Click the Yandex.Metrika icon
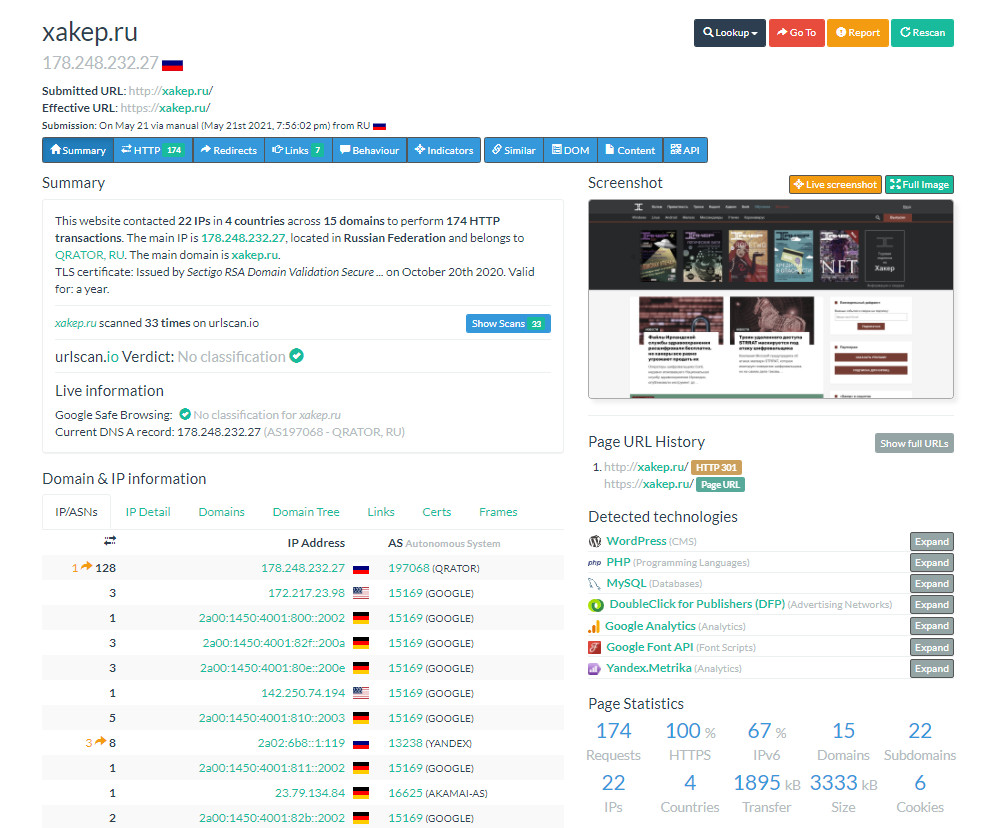1000x828 pixels. pos(594,669)
